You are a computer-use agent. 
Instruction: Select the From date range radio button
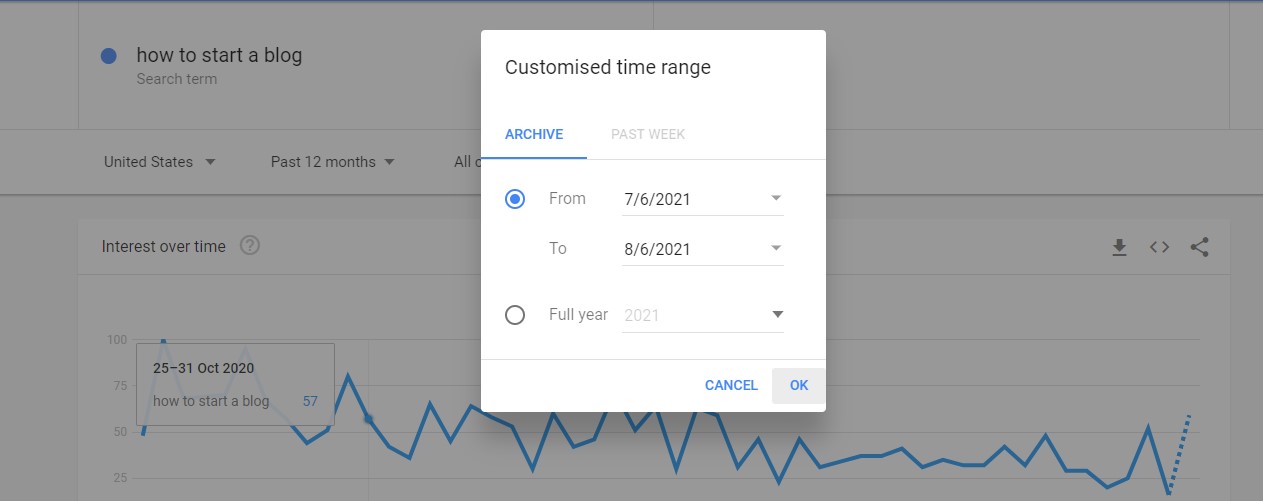[x=515, y=199]
